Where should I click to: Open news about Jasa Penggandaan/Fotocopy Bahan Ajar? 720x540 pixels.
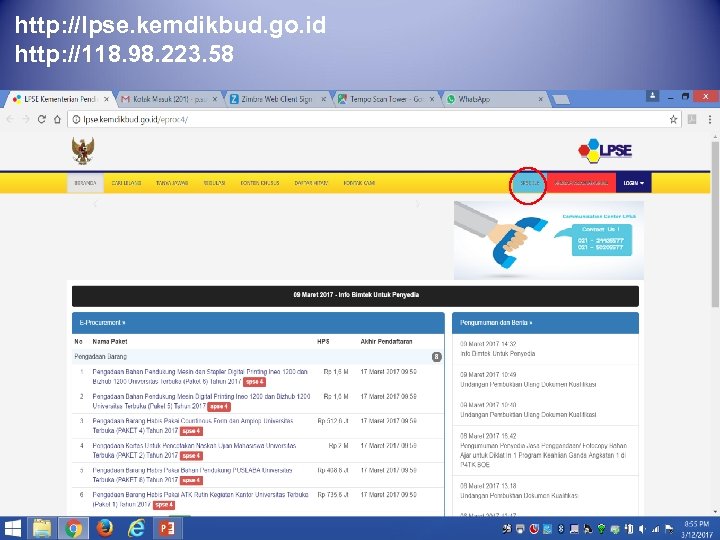(x=544, y=455)
